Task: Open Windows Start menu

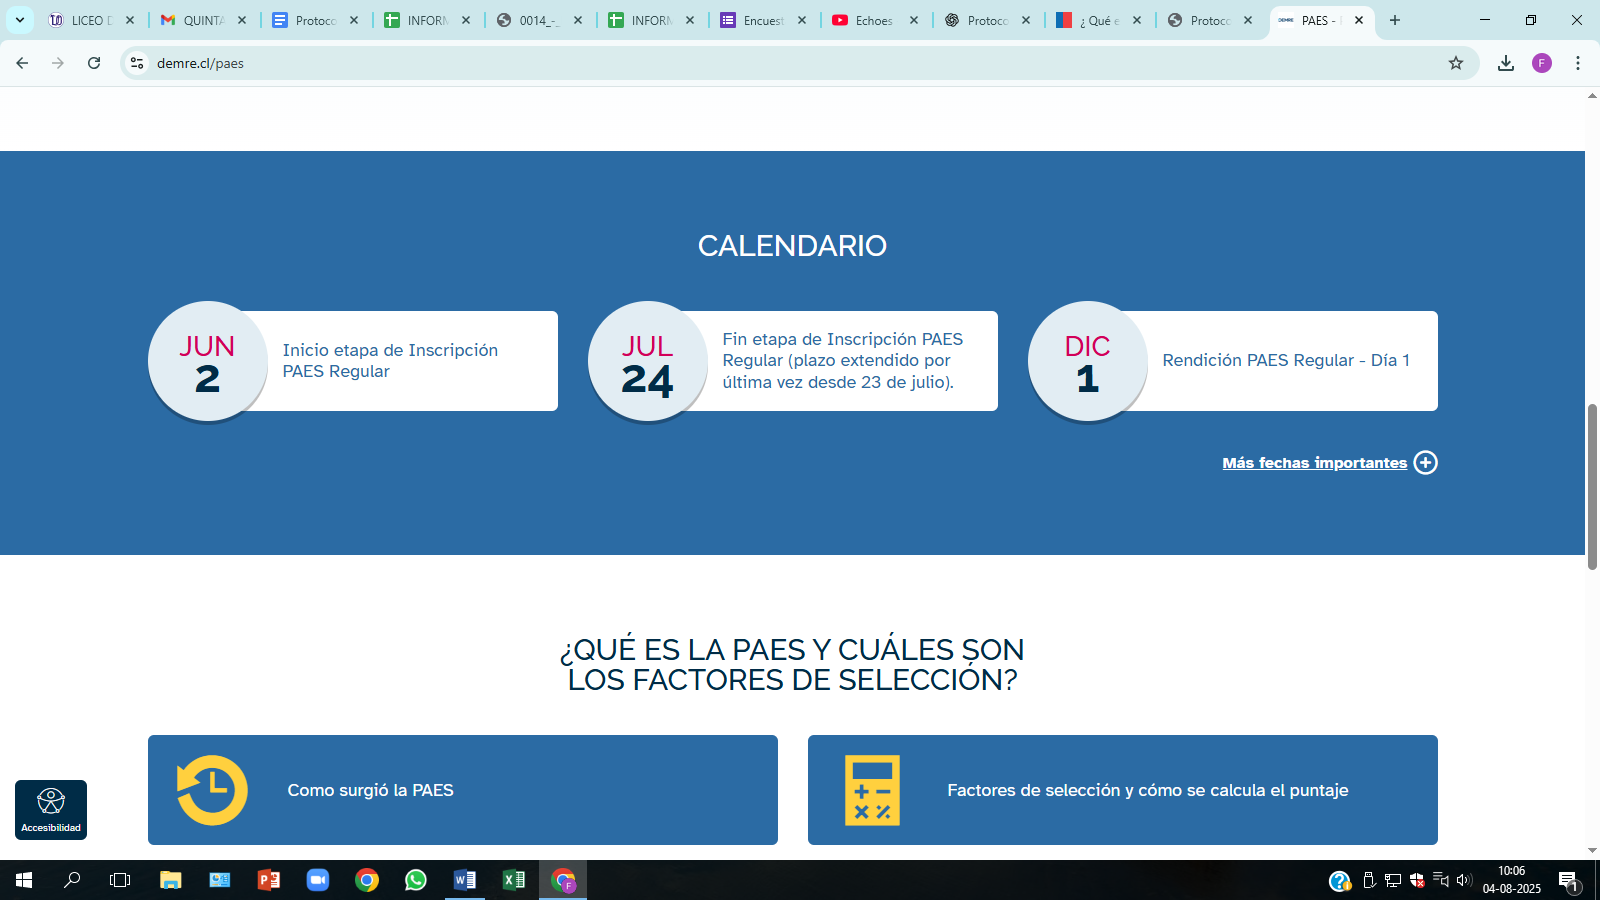Action: pos(24,880)
